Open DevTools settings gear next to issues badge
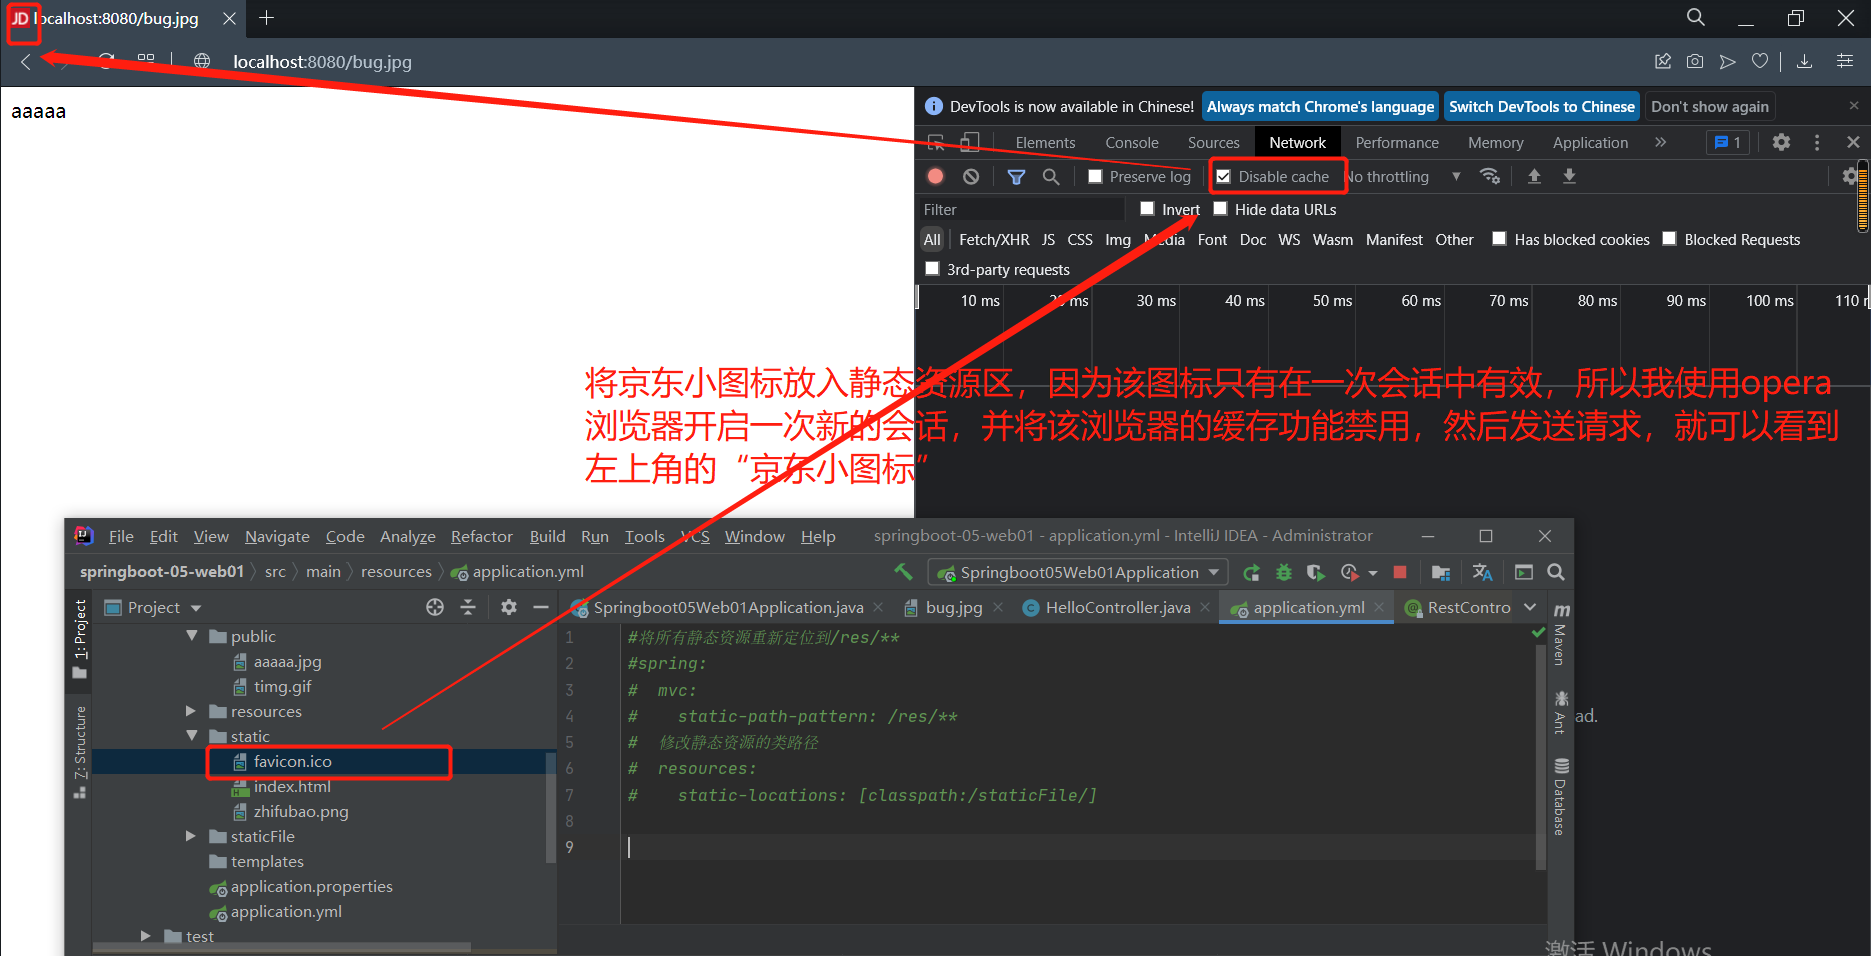This screenshot has width=1871, height=956. click(1781, 142)
